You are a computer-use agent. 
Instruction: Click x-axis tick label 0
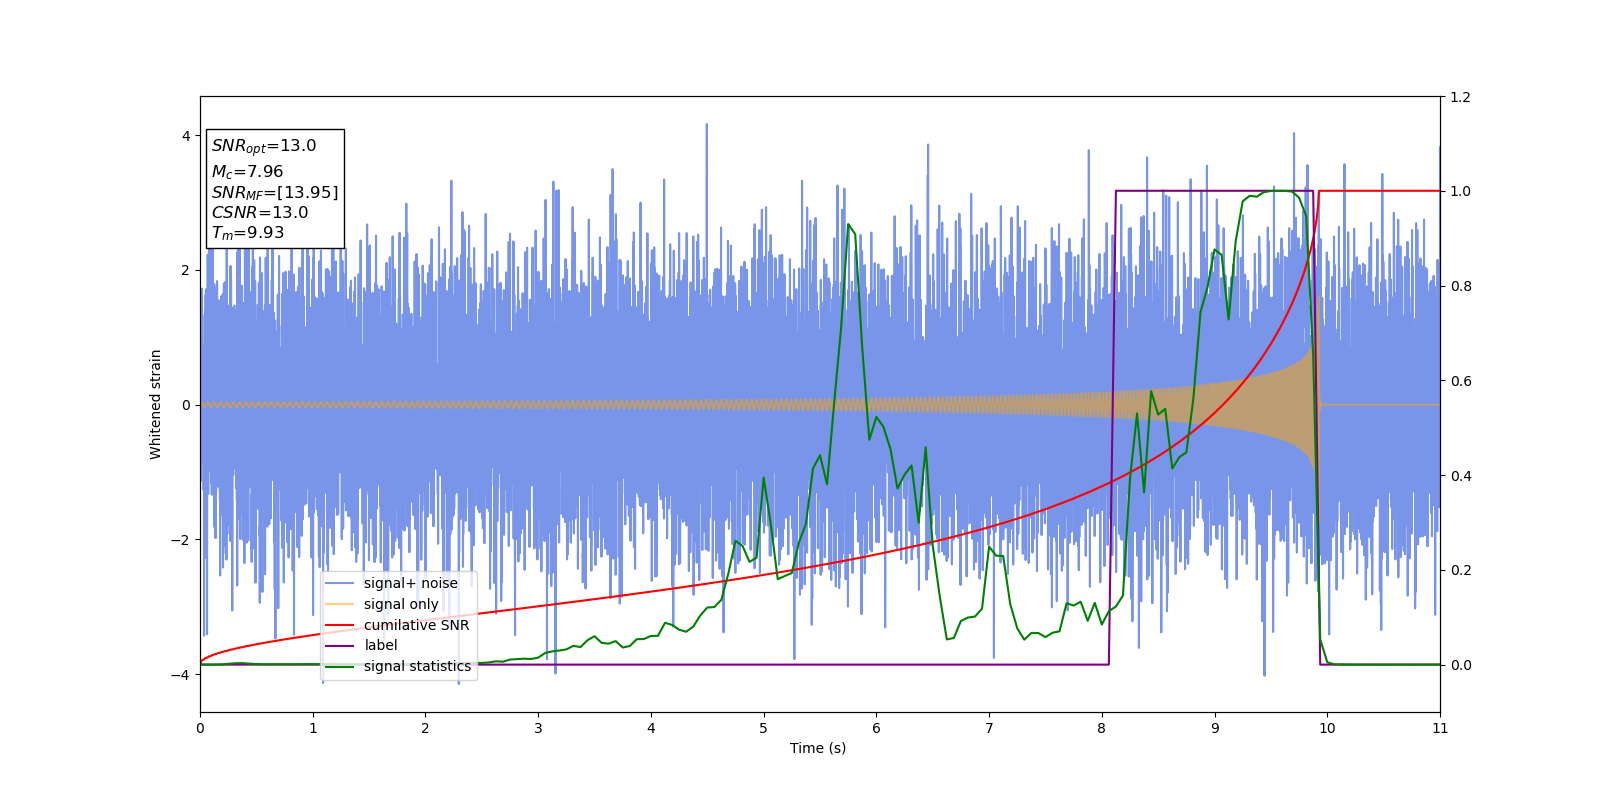200,728
